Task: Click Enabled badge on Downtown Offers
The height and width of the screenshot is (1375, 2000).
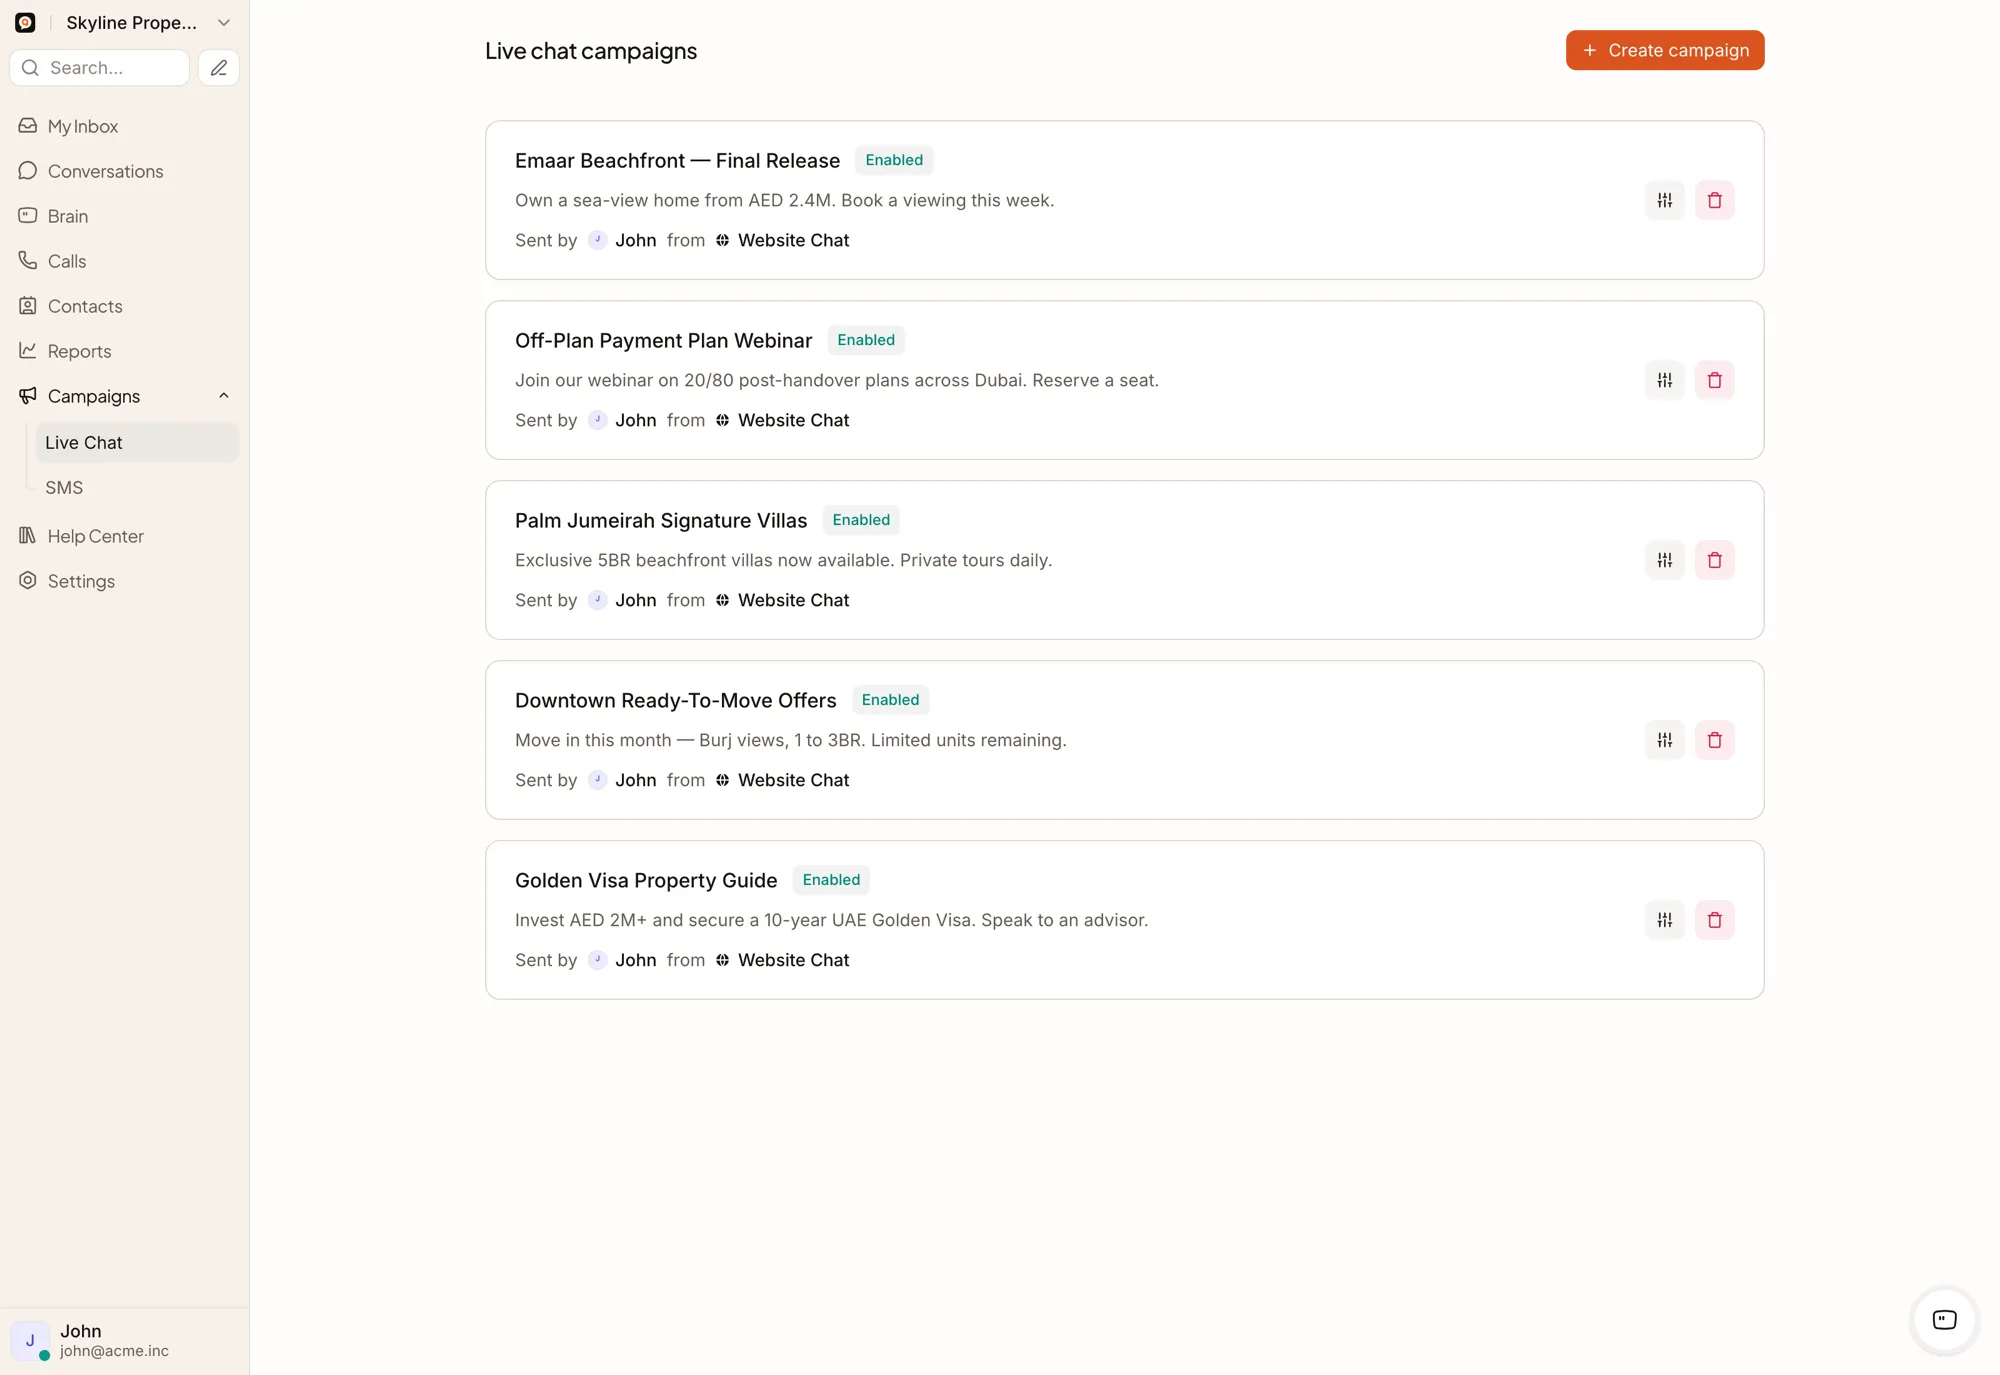Action: (x=890, y=700)
